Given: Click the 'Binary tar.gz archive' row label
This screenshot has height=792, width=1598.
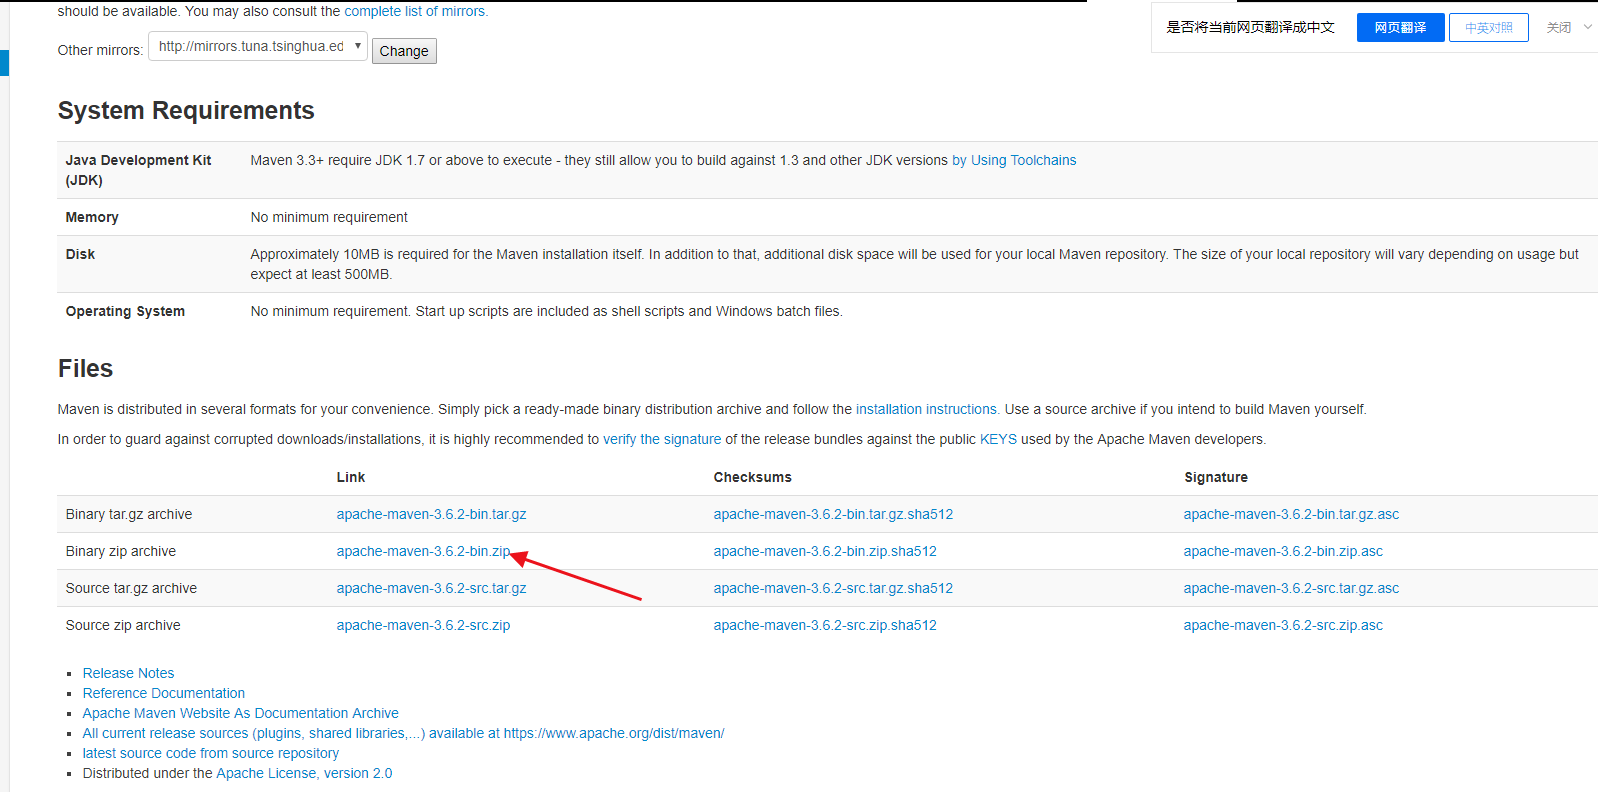Looking at the screenshot, I should (x=129, y=514).
